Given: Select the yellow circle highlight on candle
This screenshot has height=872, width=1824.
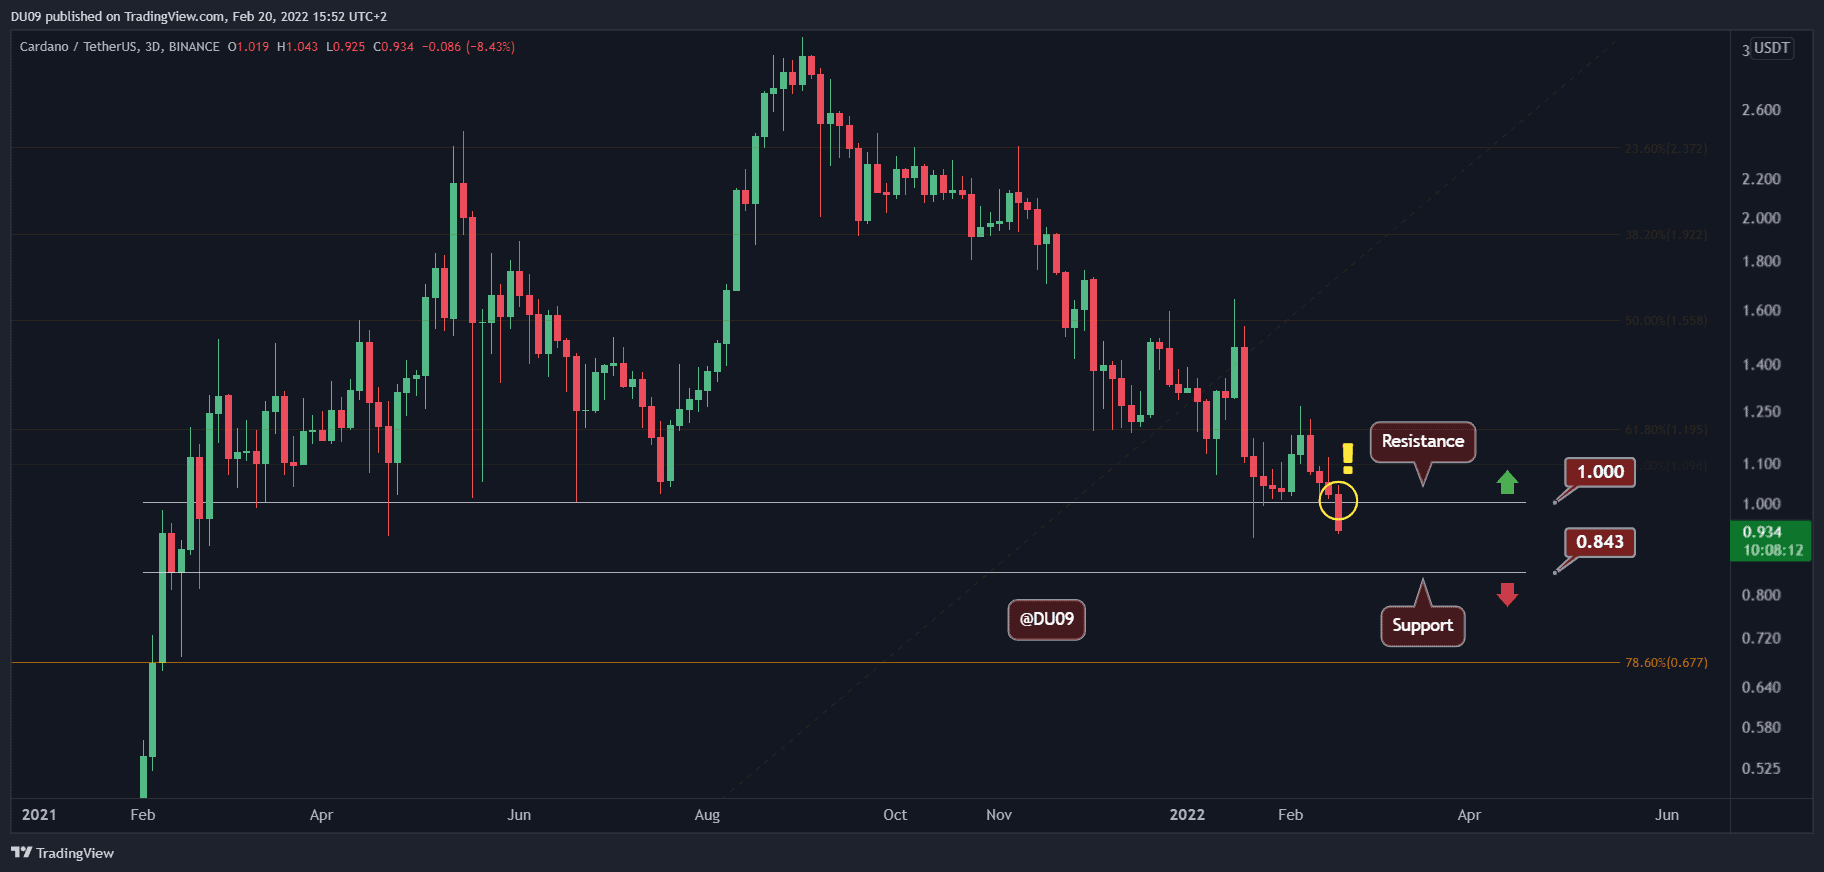Looking at the screenshot, I should pos(1338,501).
